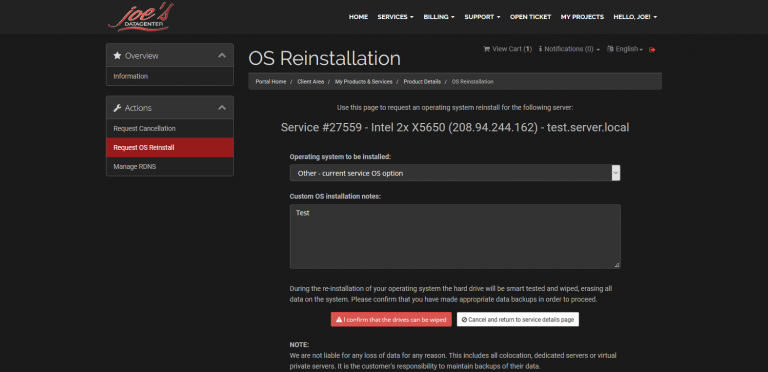
Task: Open My Projects from the navigation bar
Action: [x=582, y=17]
